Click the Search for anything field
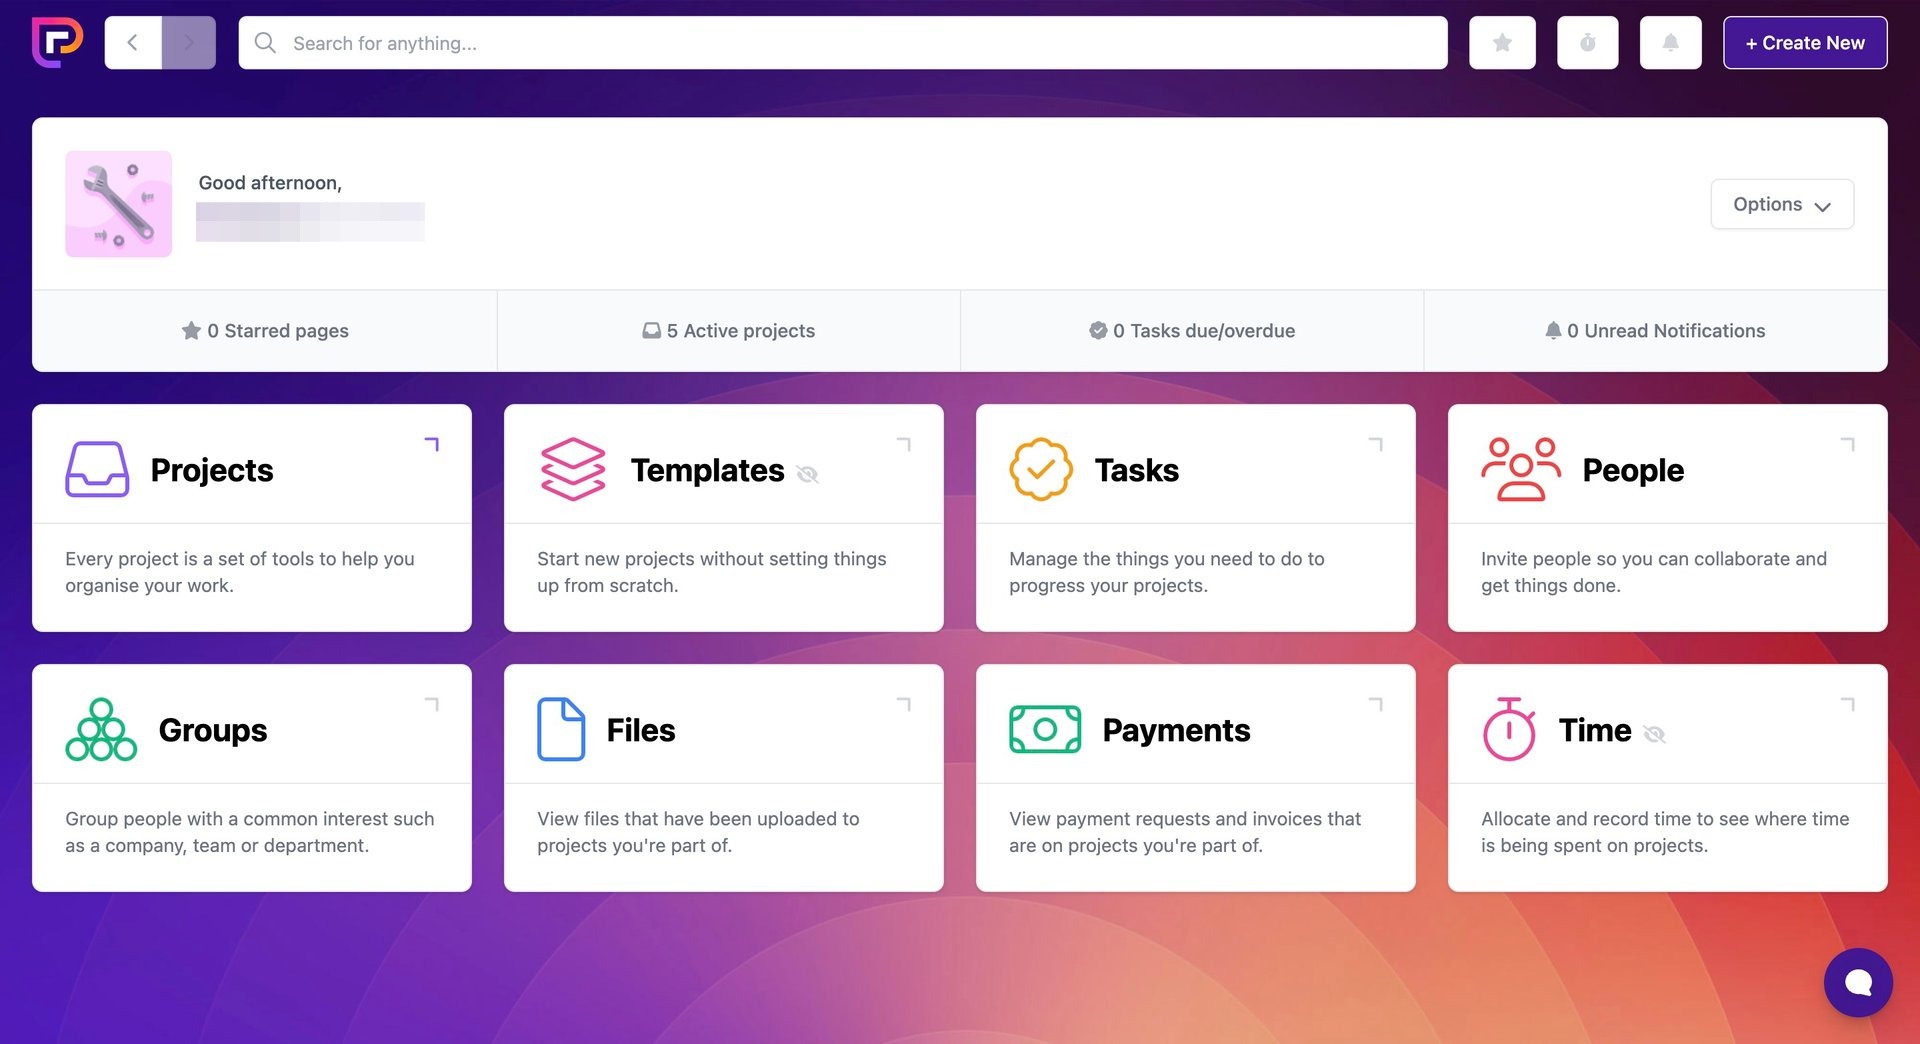 843,43
